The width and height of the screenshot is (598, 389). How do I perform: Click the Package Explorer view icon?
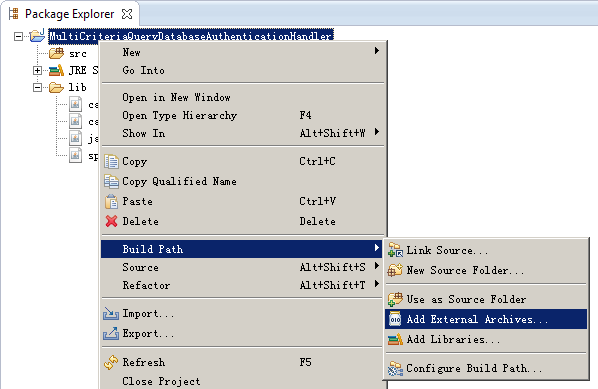pyautogui.click(x=14, y=14)
